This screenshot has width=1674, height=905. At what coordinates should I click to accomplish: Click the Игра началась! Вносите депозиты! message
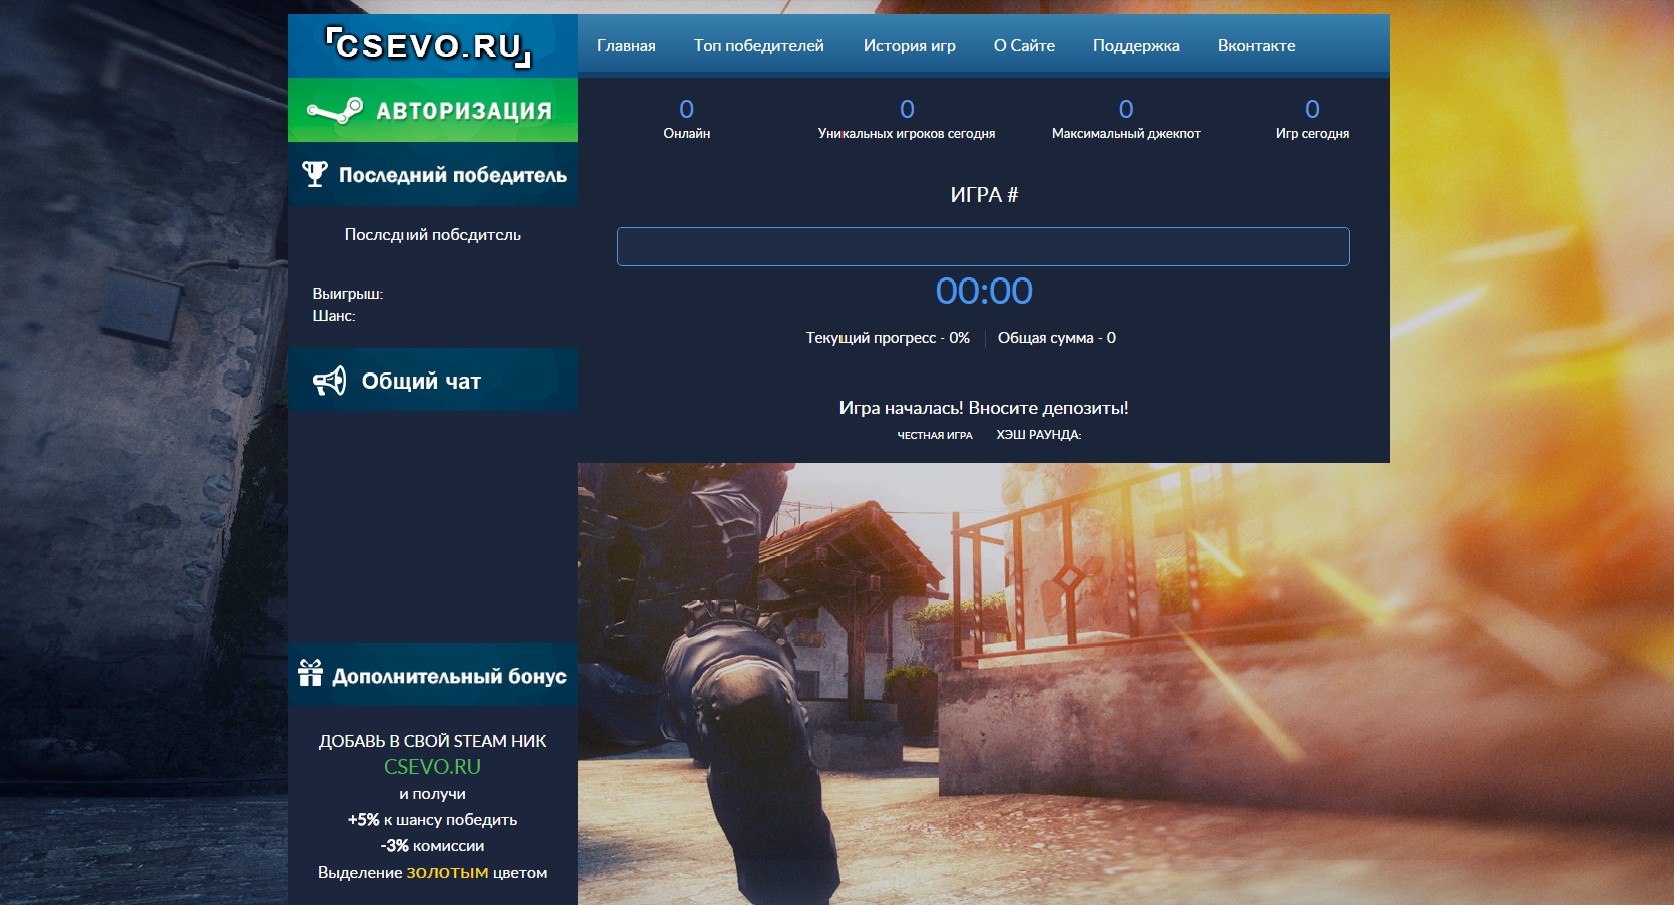pos(983,408)
